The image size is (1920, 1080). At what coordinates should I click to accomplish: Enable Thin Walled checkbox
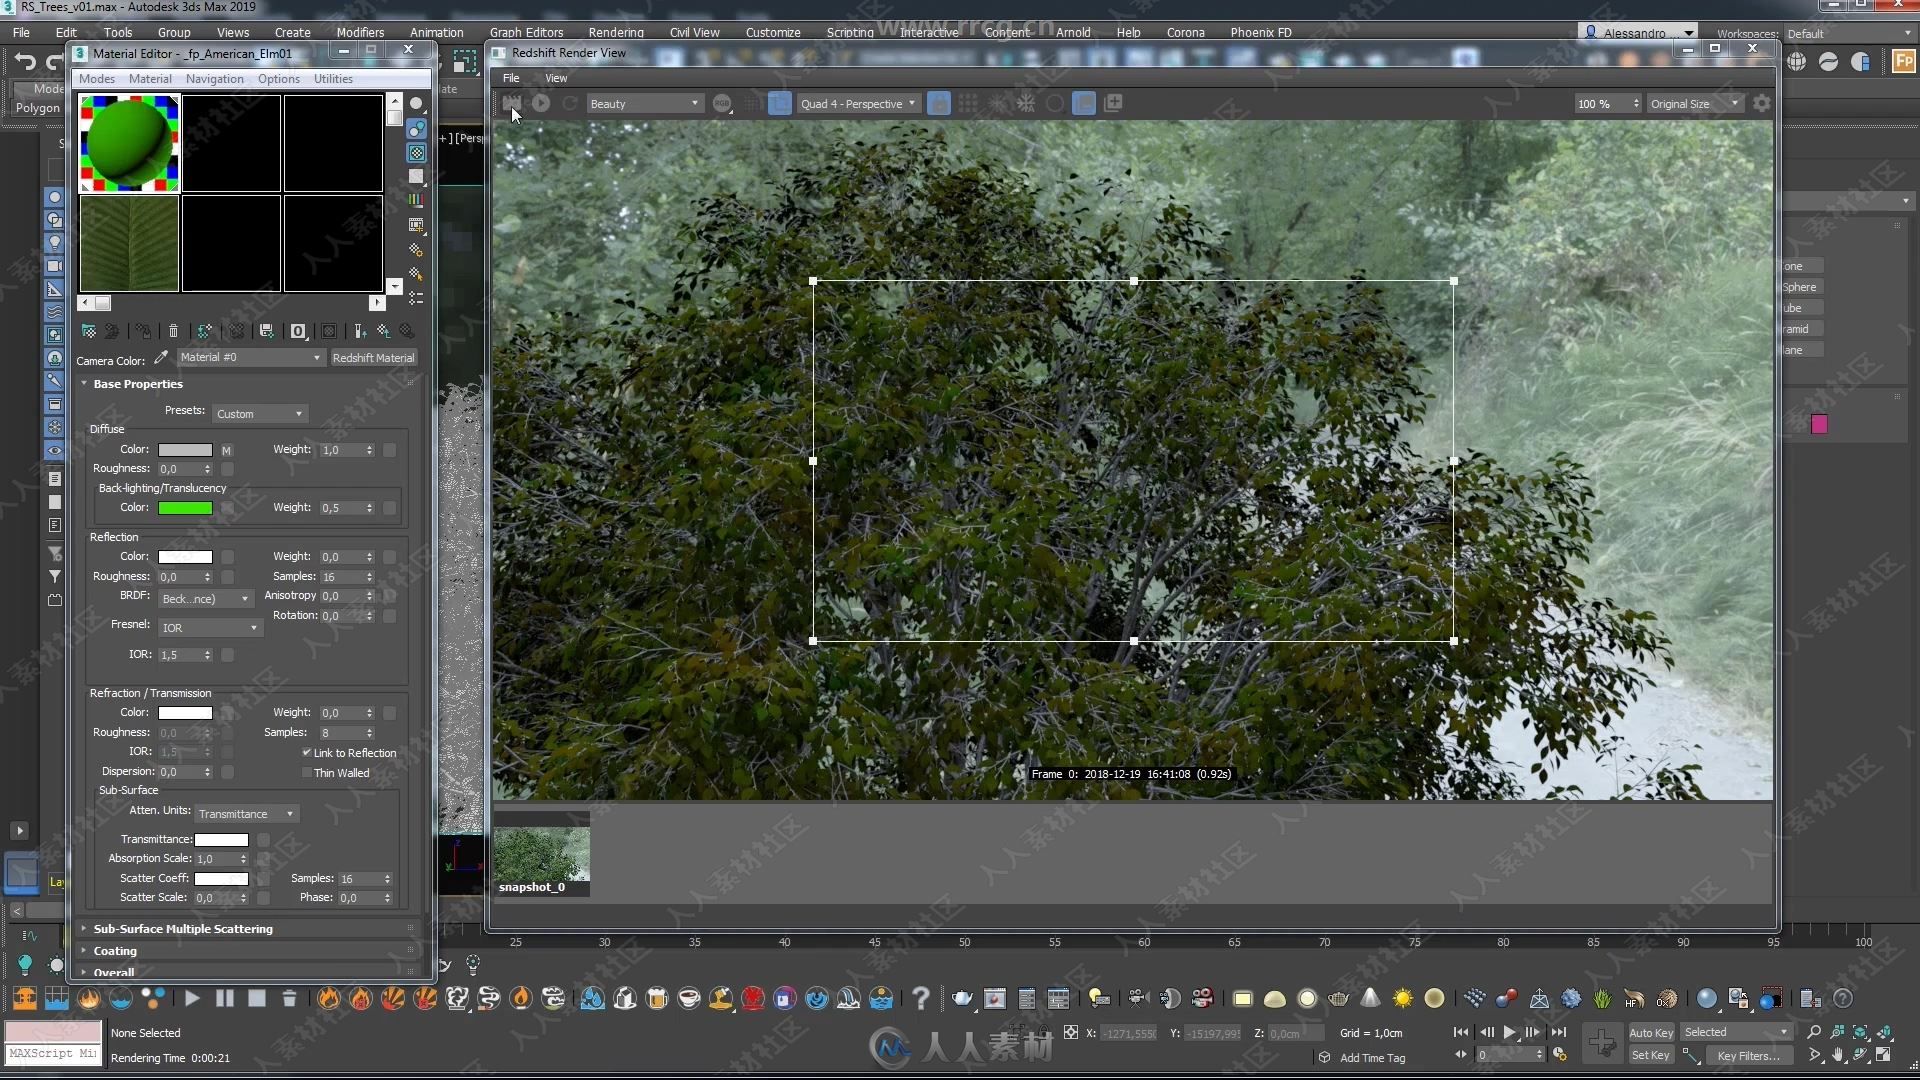coord(307,773)
